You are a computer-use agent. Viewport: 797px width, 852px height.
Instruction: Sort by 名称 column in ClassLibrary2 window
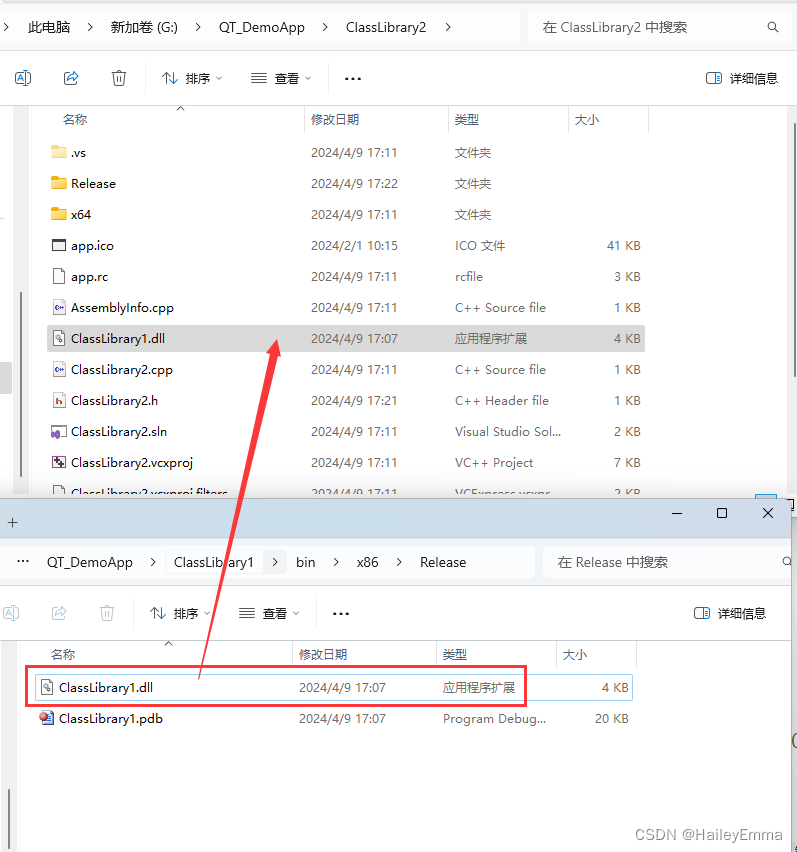click(x=75, y=120)
